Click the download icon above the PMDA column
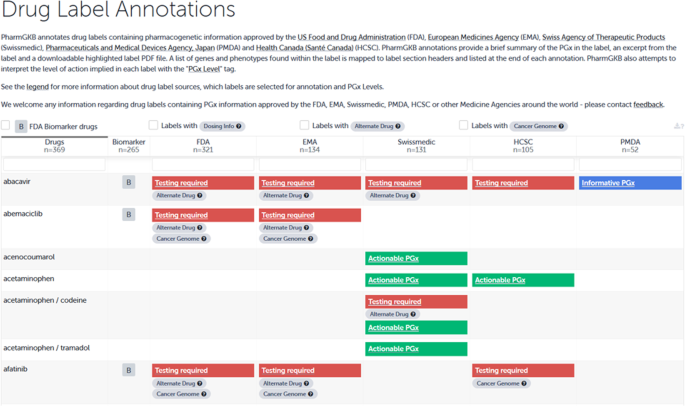The height and width of the screenshot is (406, 685). (x=678, y=126)
